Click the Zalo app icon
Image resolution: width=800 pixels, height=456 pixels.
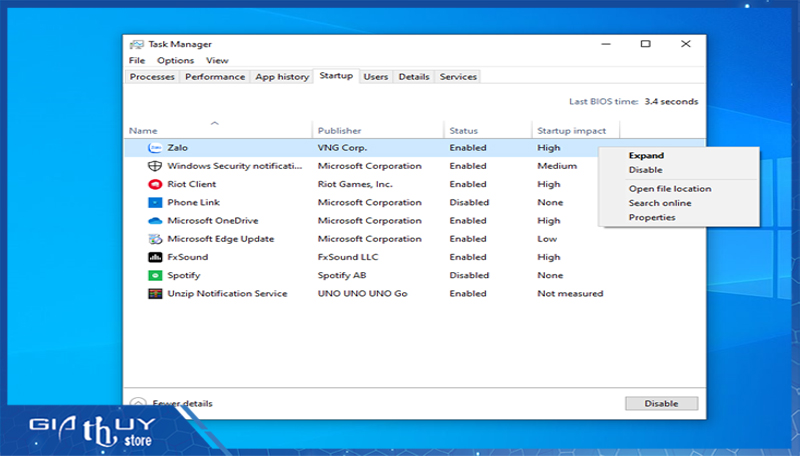(155, 148)
